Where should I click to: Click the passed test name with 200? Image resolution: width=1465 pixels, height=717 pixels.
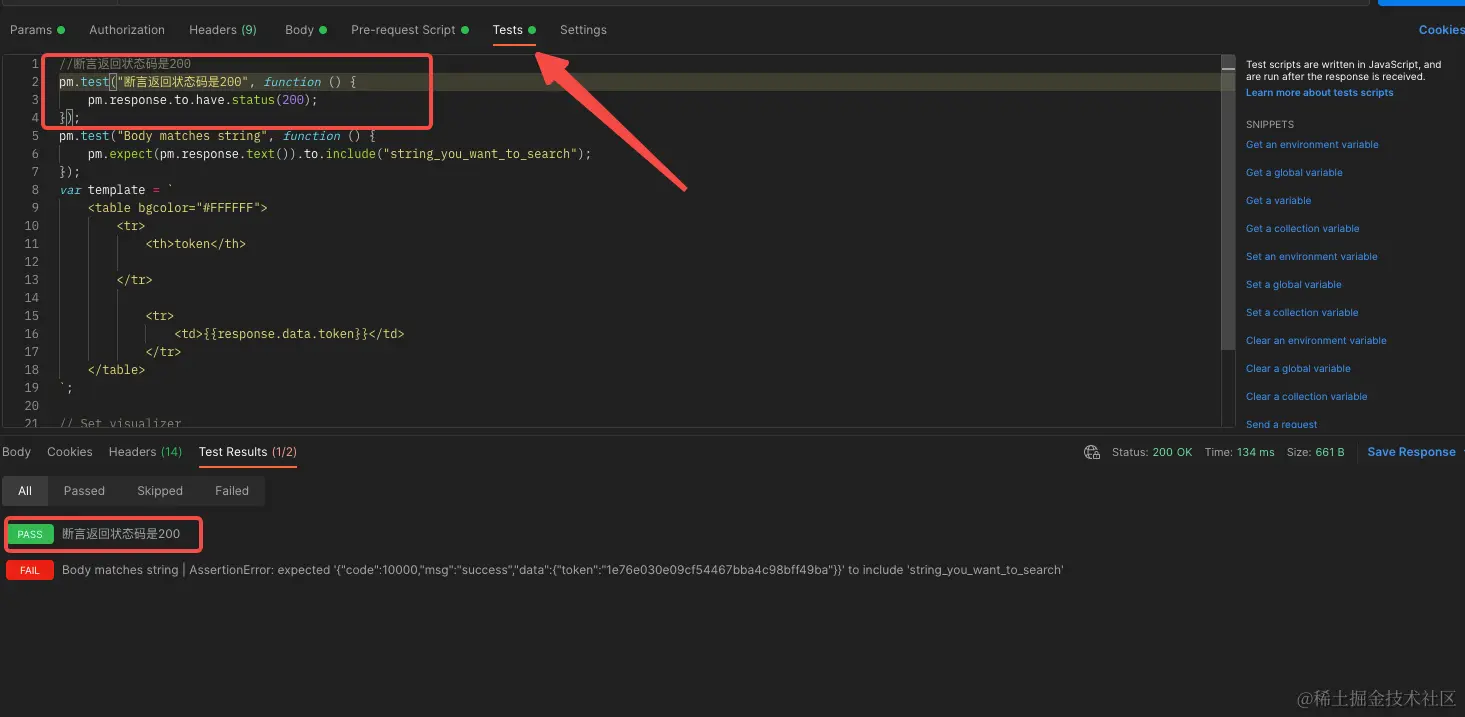pos(121,534)
